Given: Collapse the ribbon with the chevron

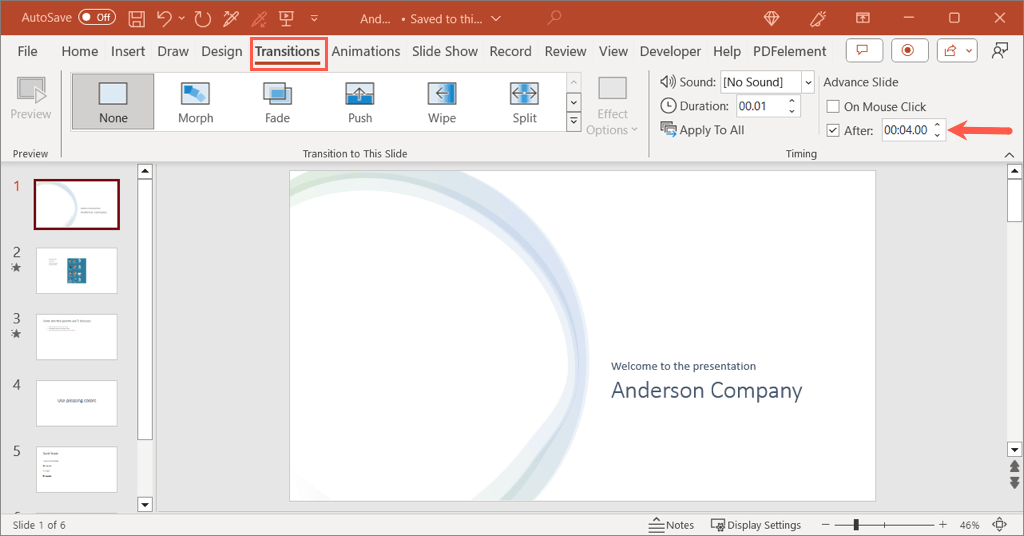Looking at the screenshot, I should click(x=1009, y=155).
